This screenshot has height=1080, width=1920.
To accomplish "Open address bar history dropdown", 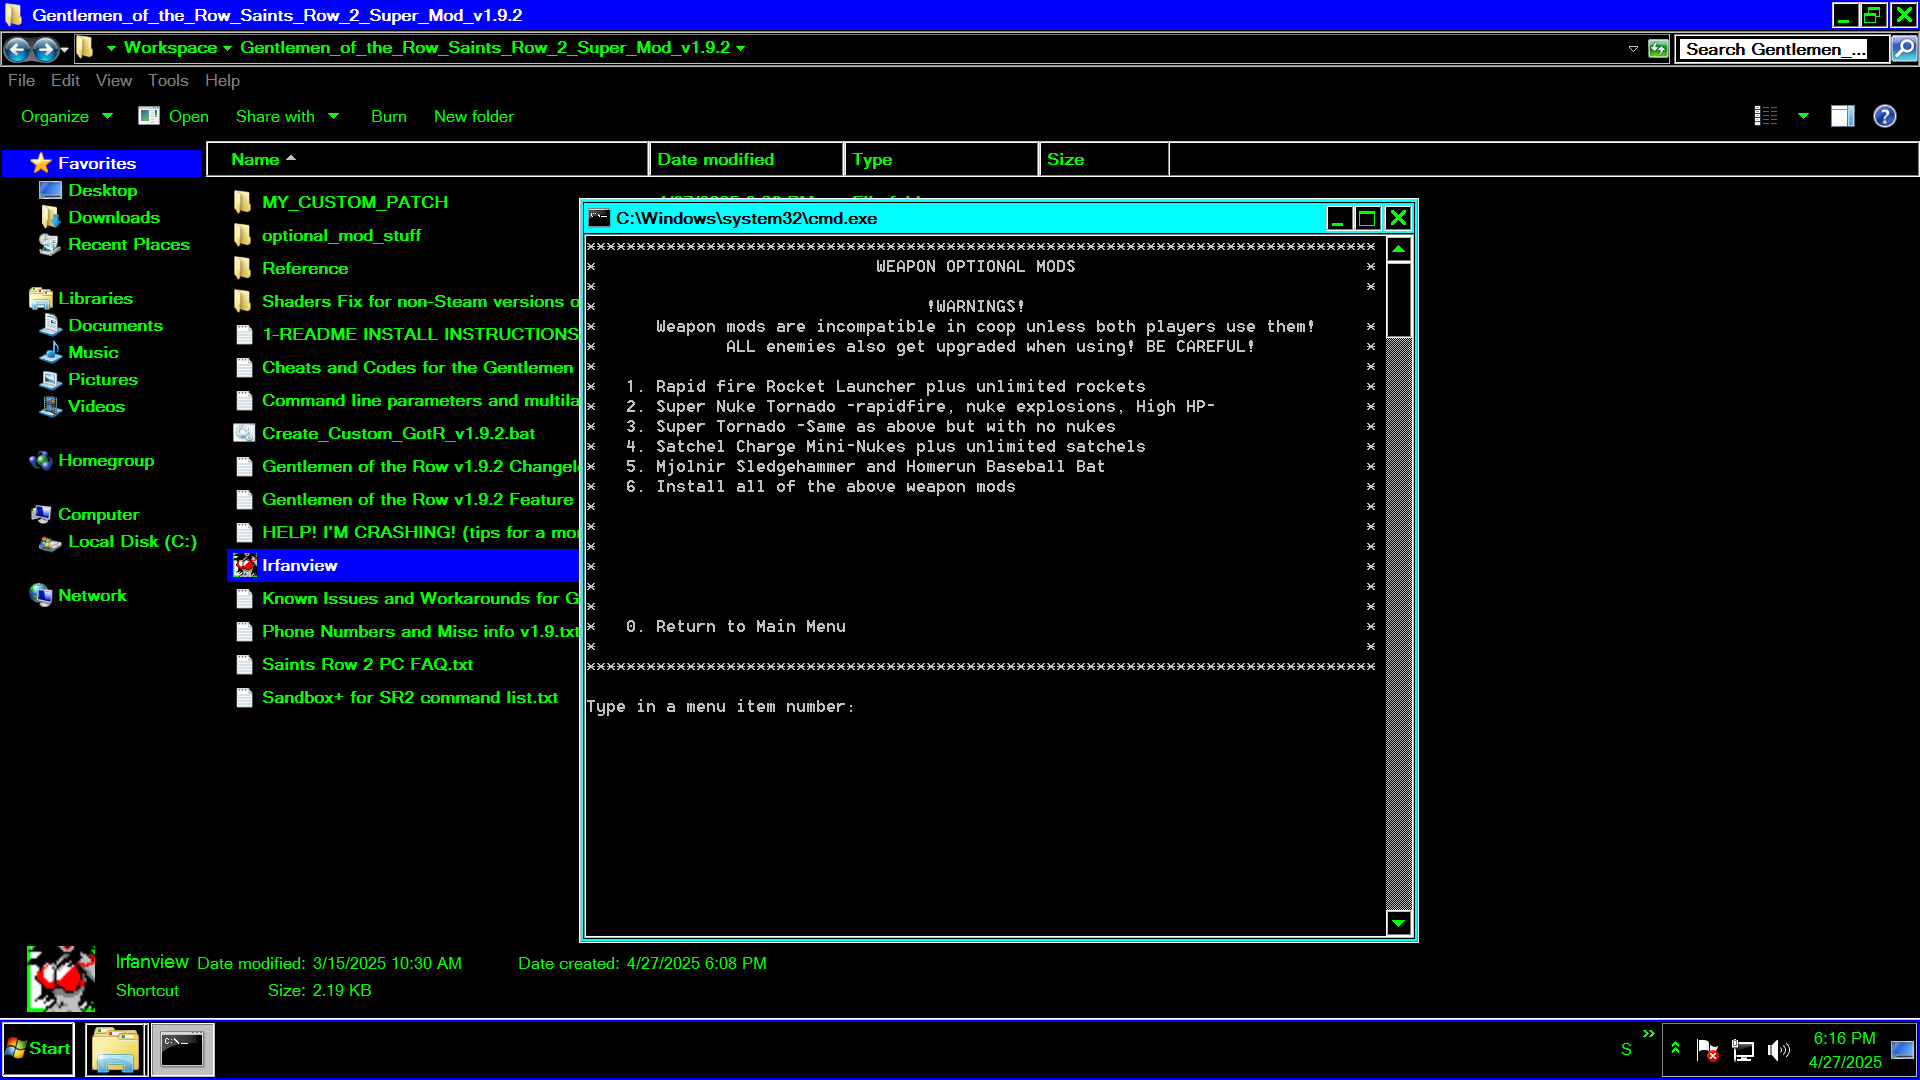I will [x=1633, y=48].
